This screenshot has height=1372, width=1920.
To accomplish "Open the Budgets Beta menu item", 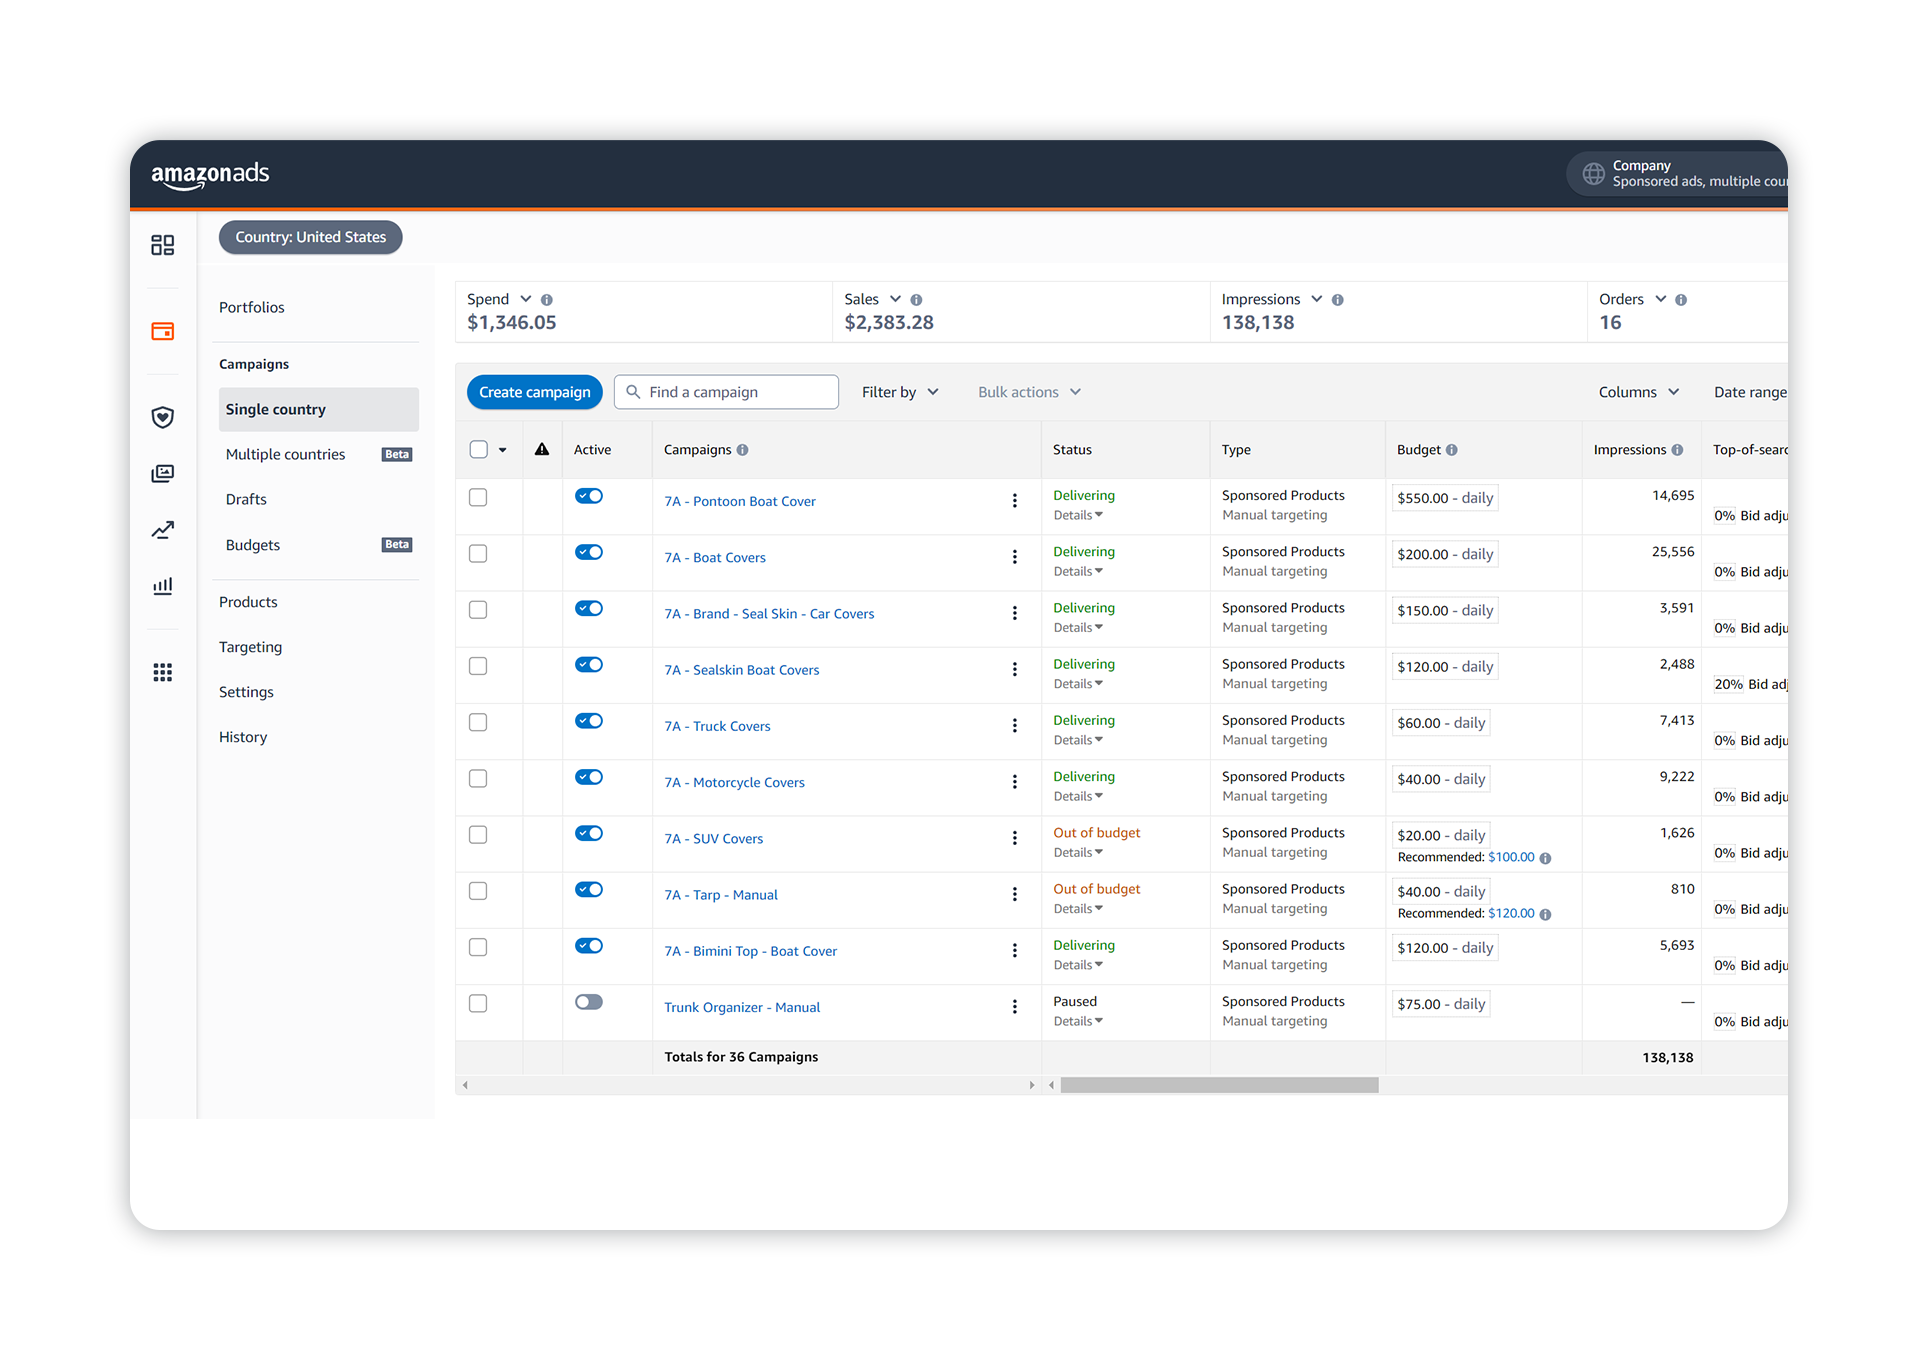I will [252, 544].
